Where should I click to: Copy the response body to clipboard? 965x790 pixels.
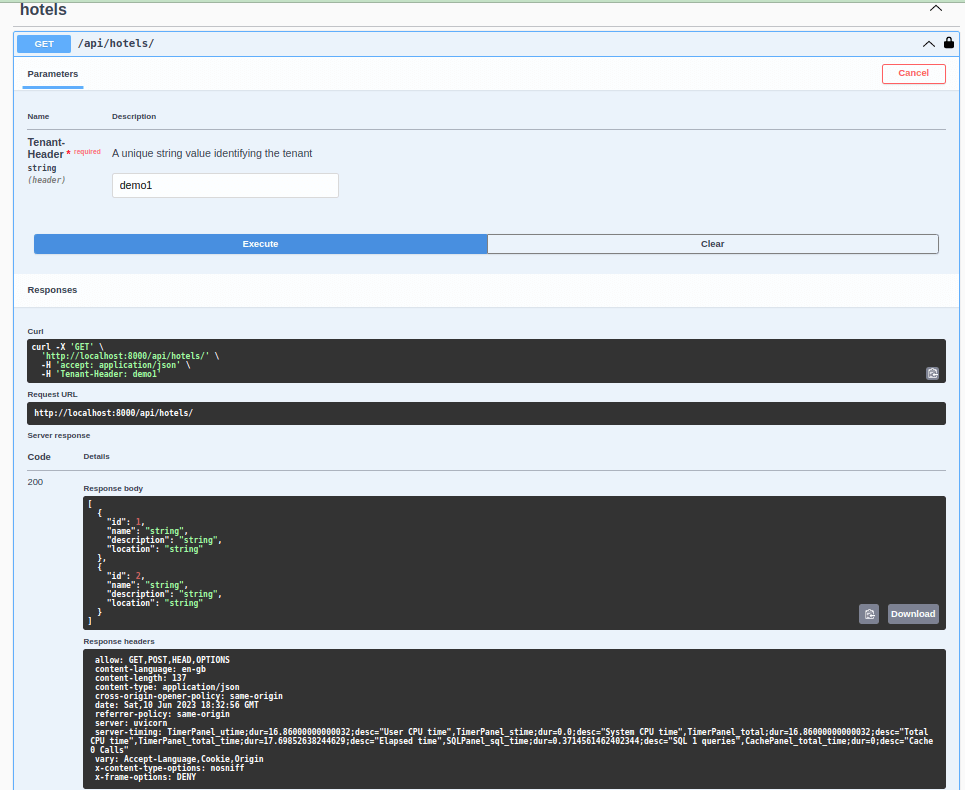868,613
